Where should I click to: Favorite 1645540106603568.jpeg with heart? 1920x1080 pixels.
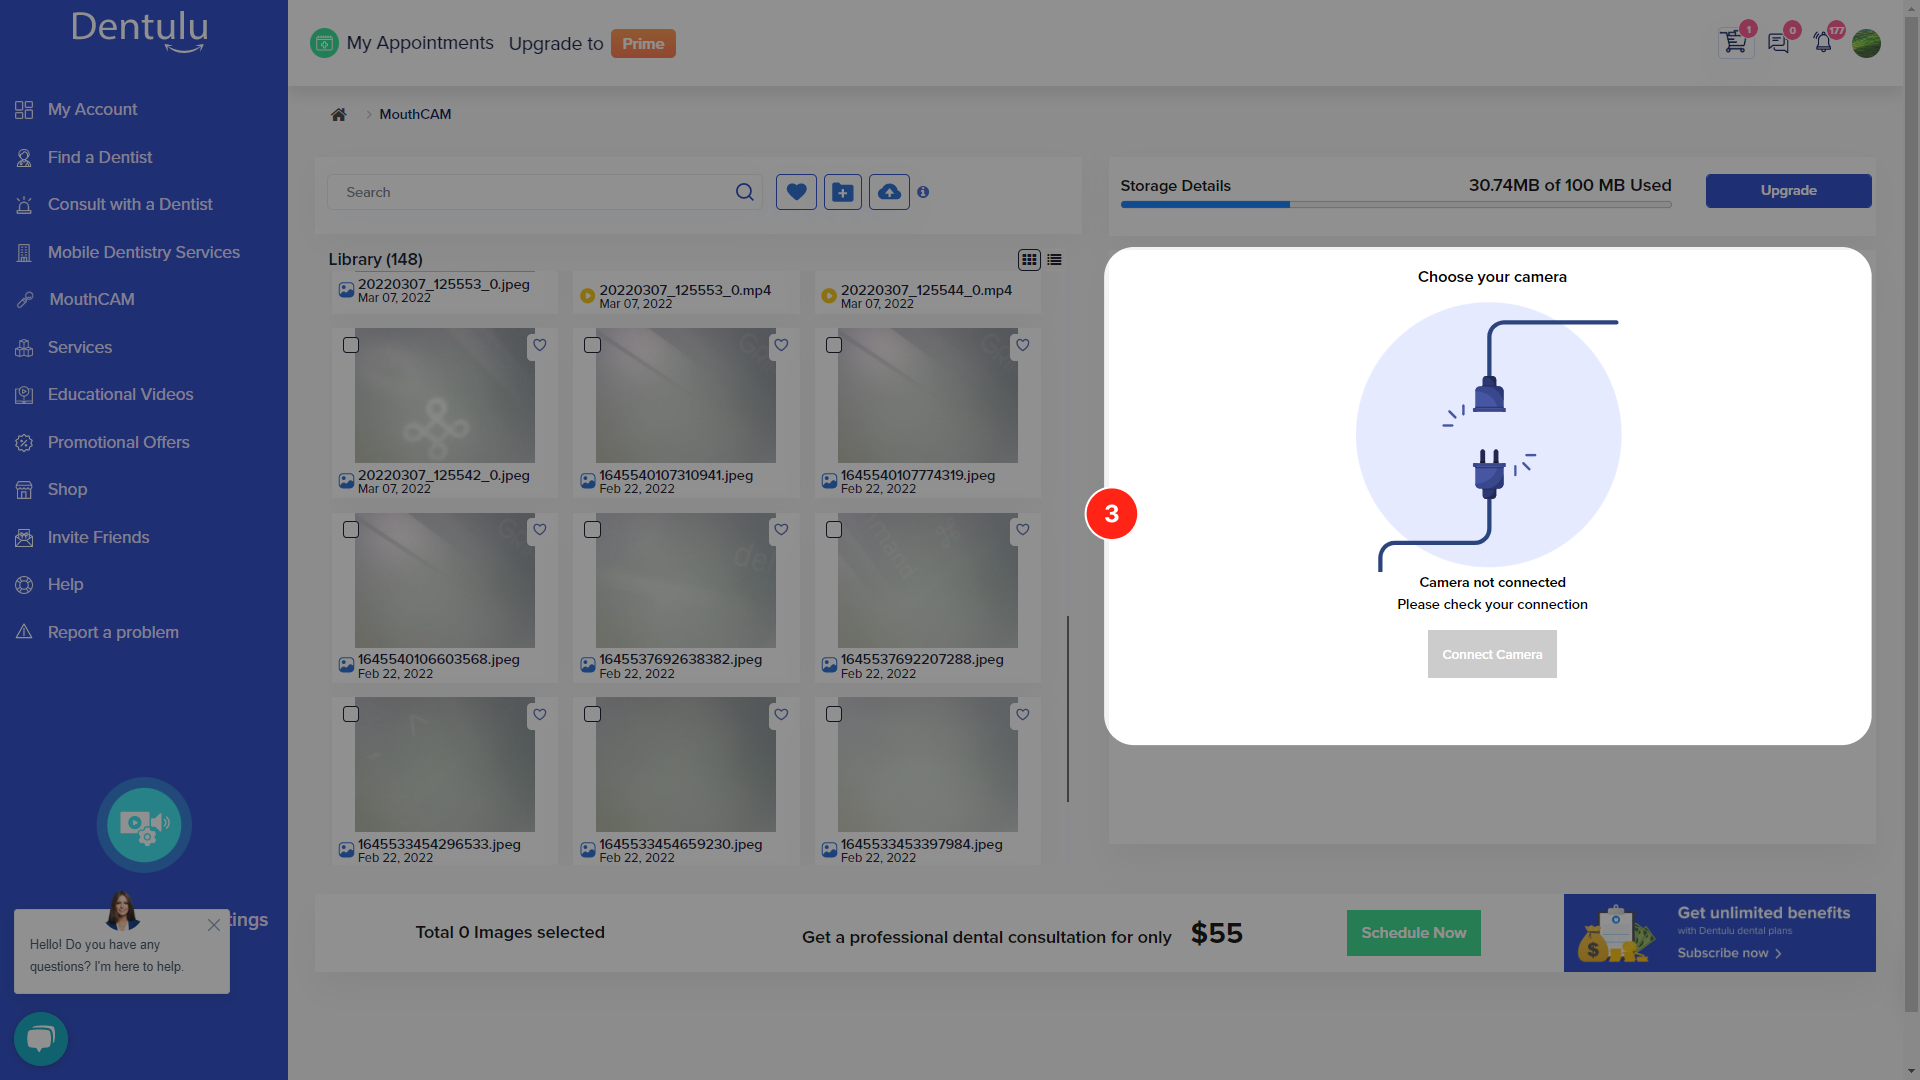pos(540,530)
